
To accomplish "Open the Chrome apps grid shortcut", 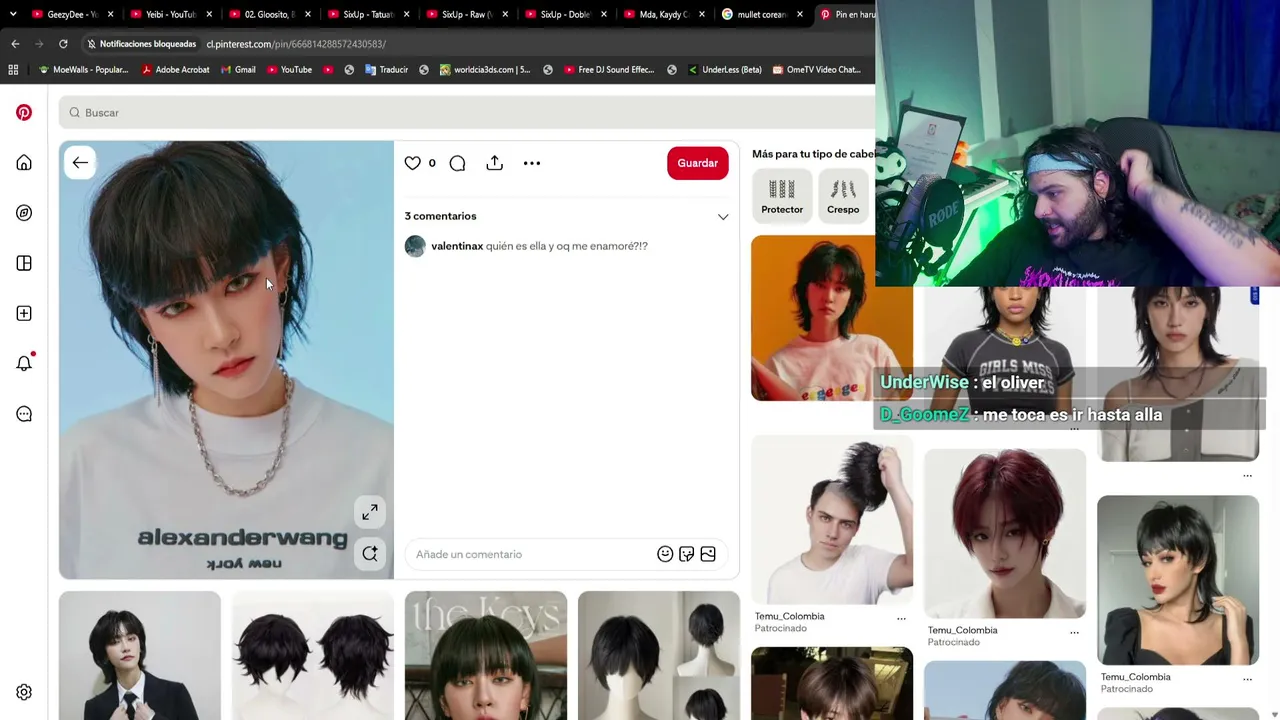I will tap(13, 70).
